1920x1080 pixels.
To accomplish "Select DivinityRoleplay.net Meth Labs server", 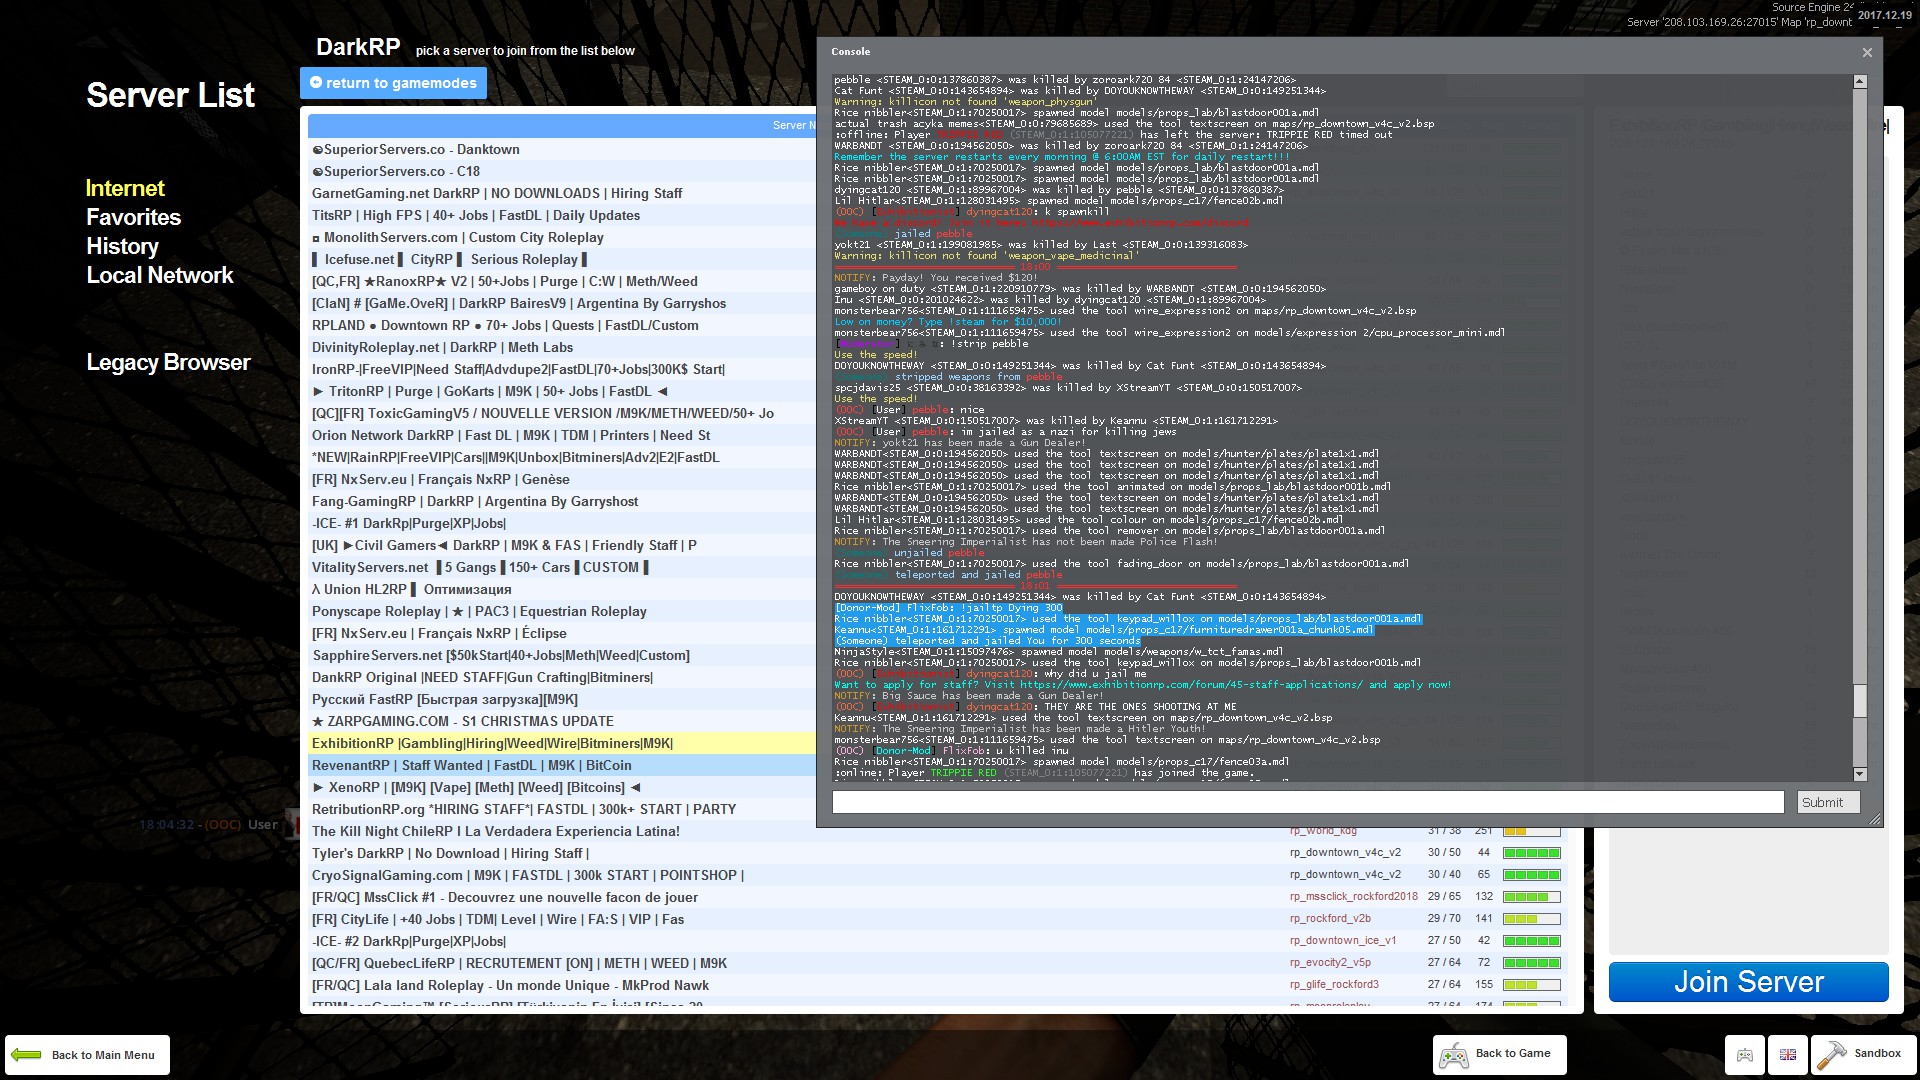I will (562, 347).
